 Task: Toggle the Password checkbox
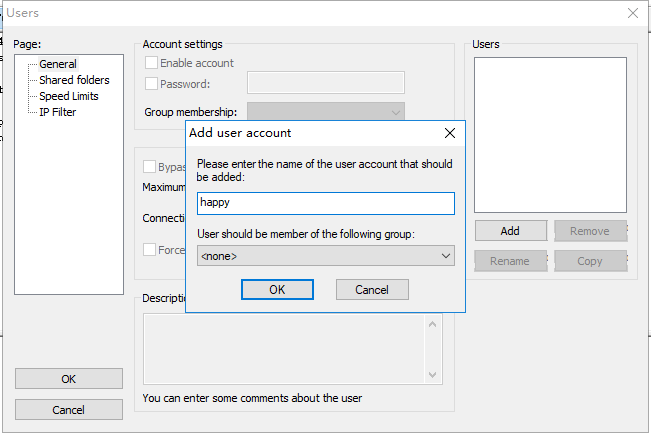coord(152,84)
